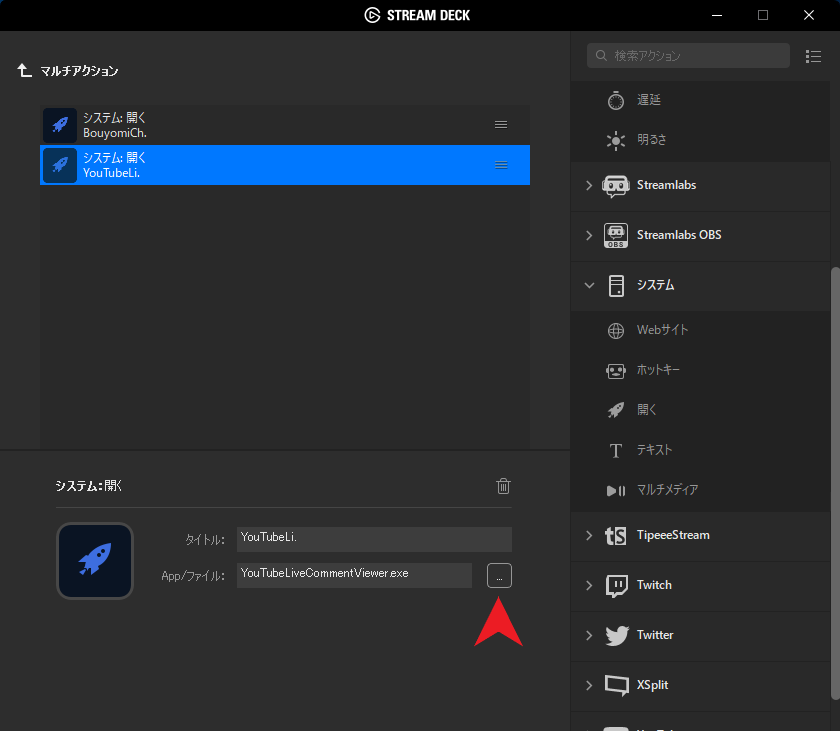Select the YouTubeLi. rocket icon in the action list
Screen dimensions: 840x731
coord(60,165)
